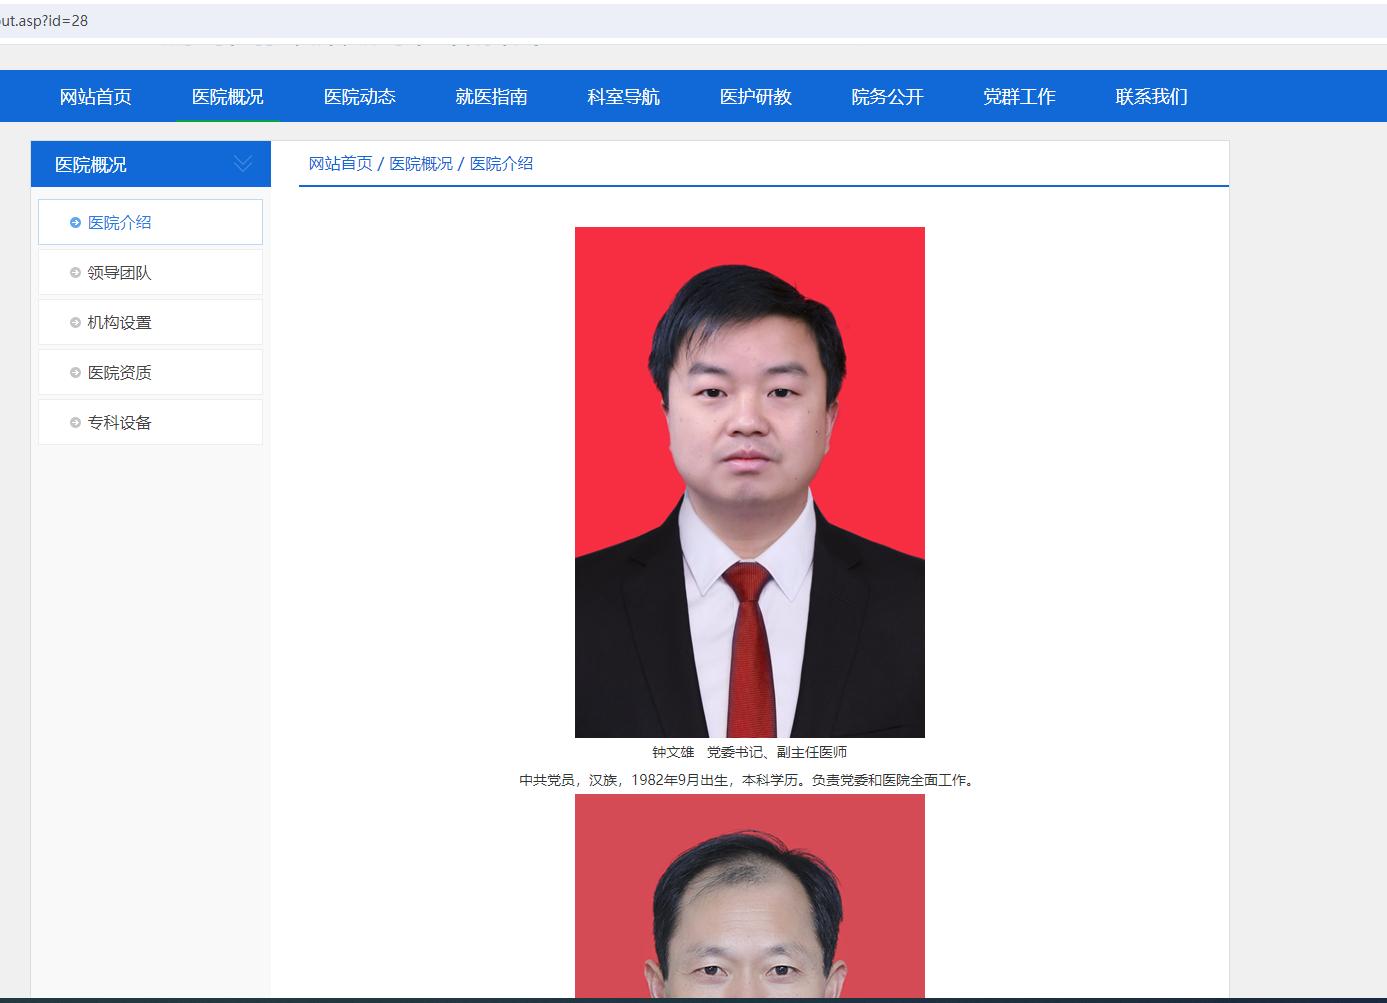The height and width of the screenshot is (1003, 1387).
Task: Click the arrow icon beside 领导团队
Action: tap(75, 273)
